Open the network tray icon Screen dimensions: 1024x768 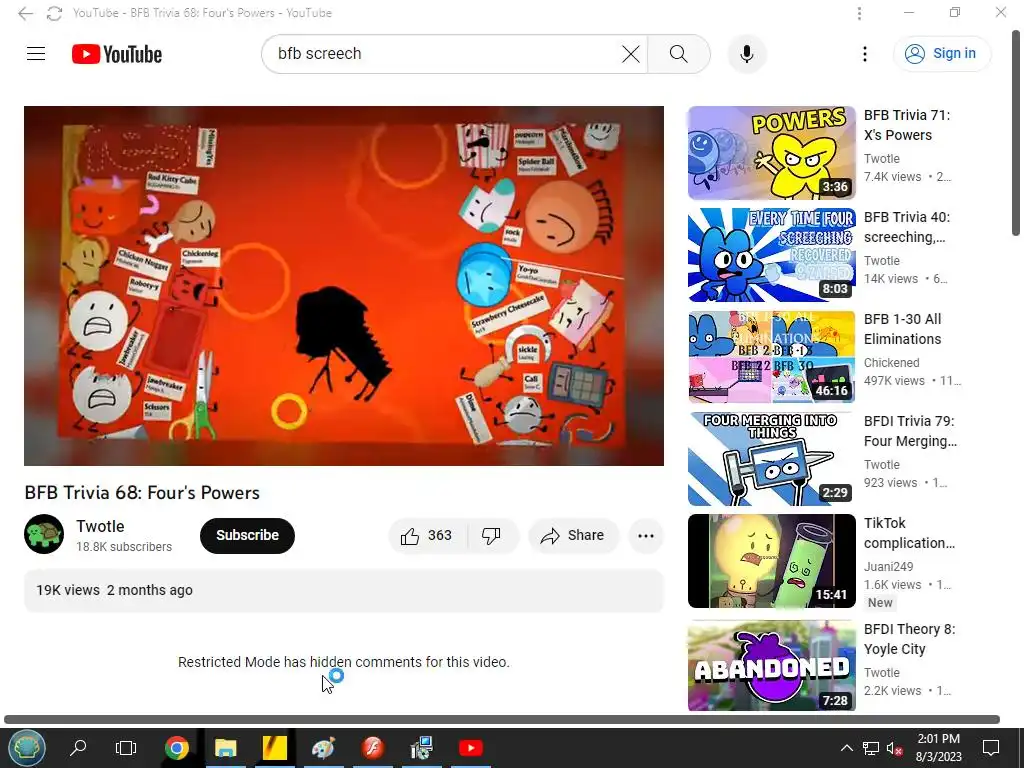[871, 748]
